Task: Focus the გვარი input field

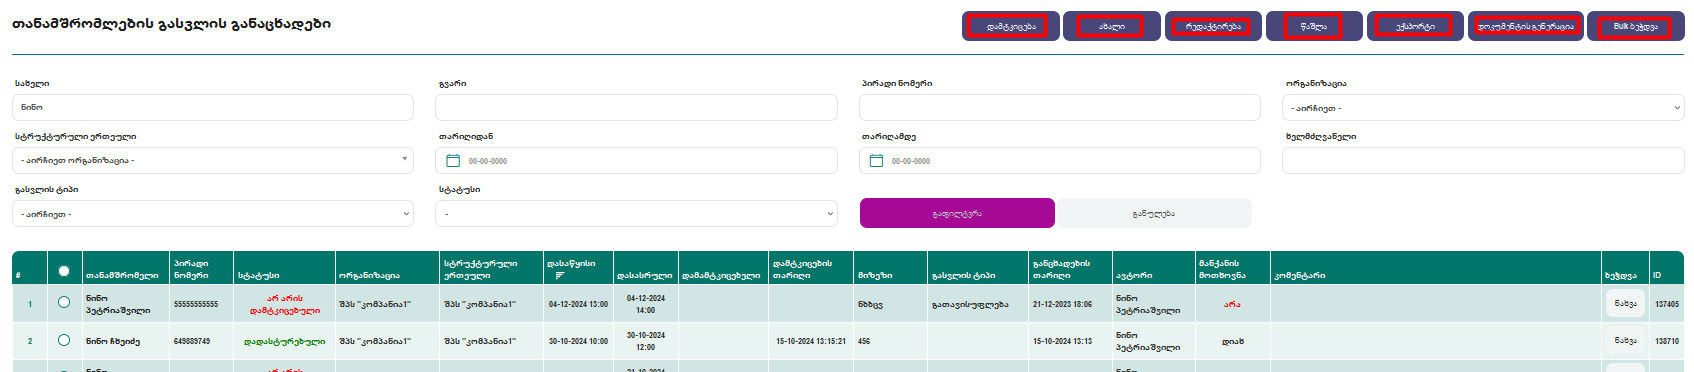Action: [x=636, y=108]
